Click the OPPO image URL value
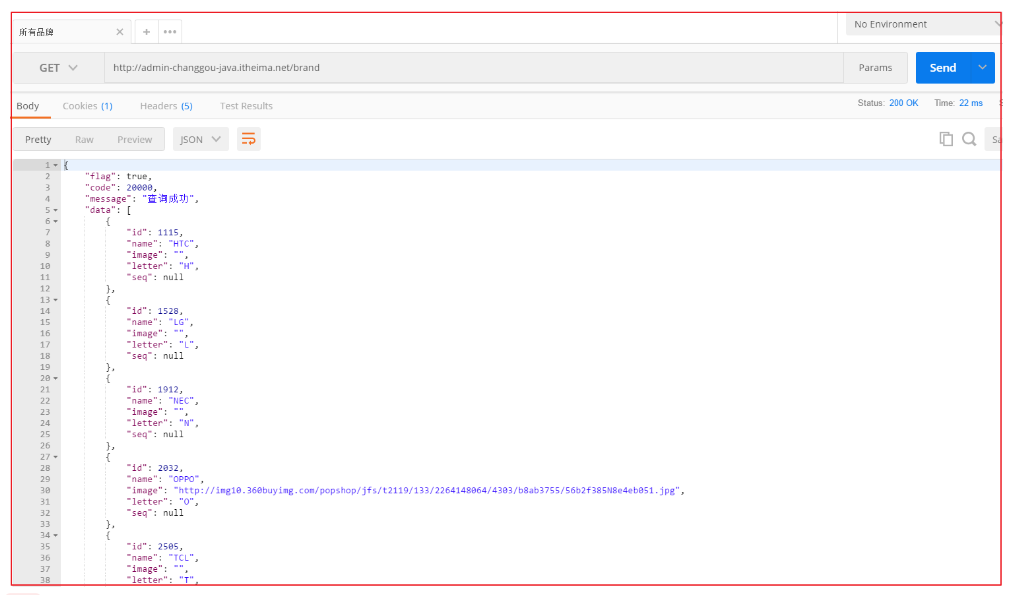Viewport: 1015px width, 595px height. [429, 491]
